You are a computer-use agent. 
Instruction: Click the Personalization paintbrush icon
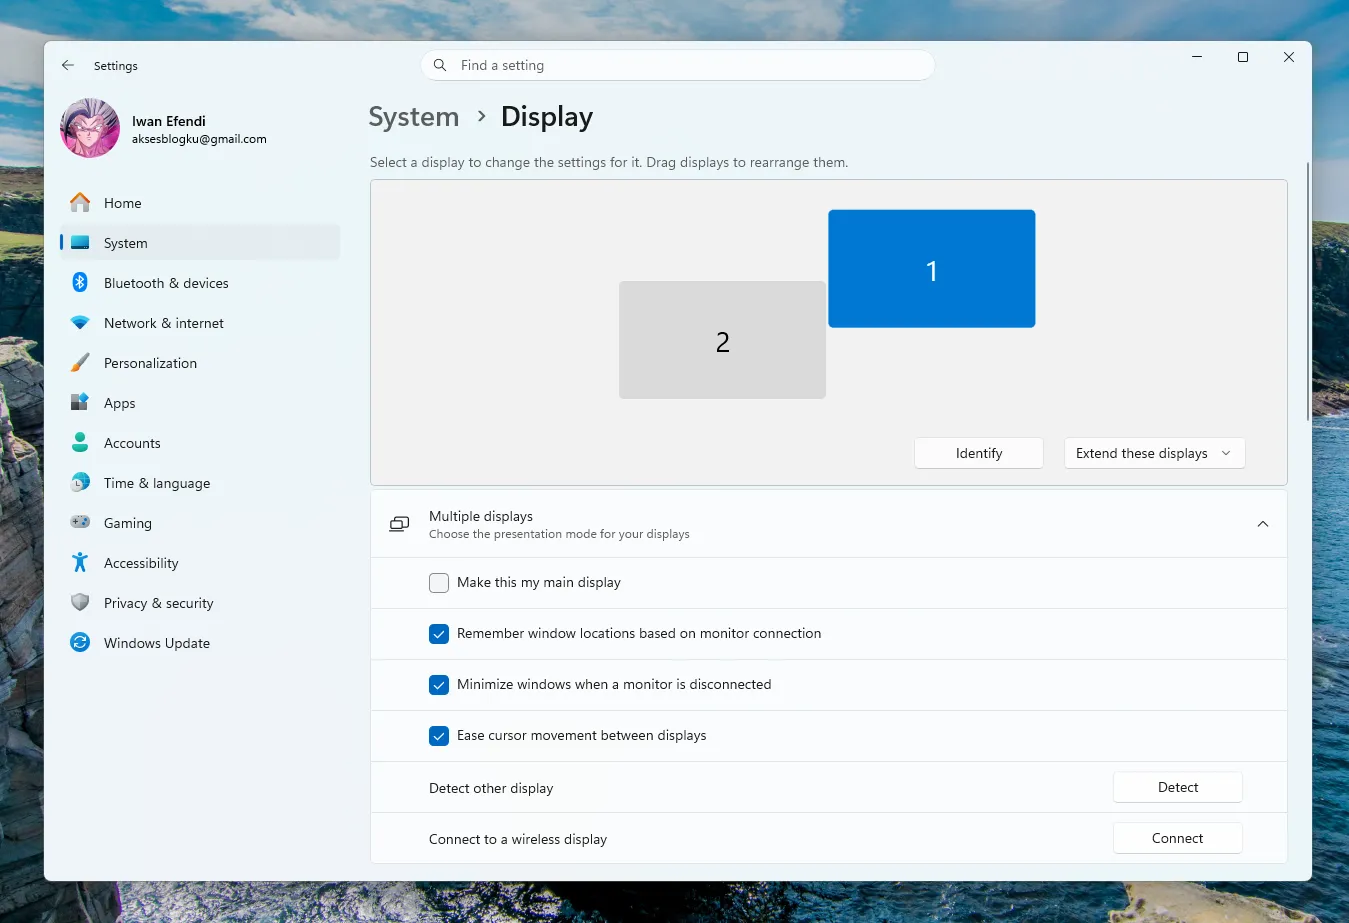[x=80, y=363]
